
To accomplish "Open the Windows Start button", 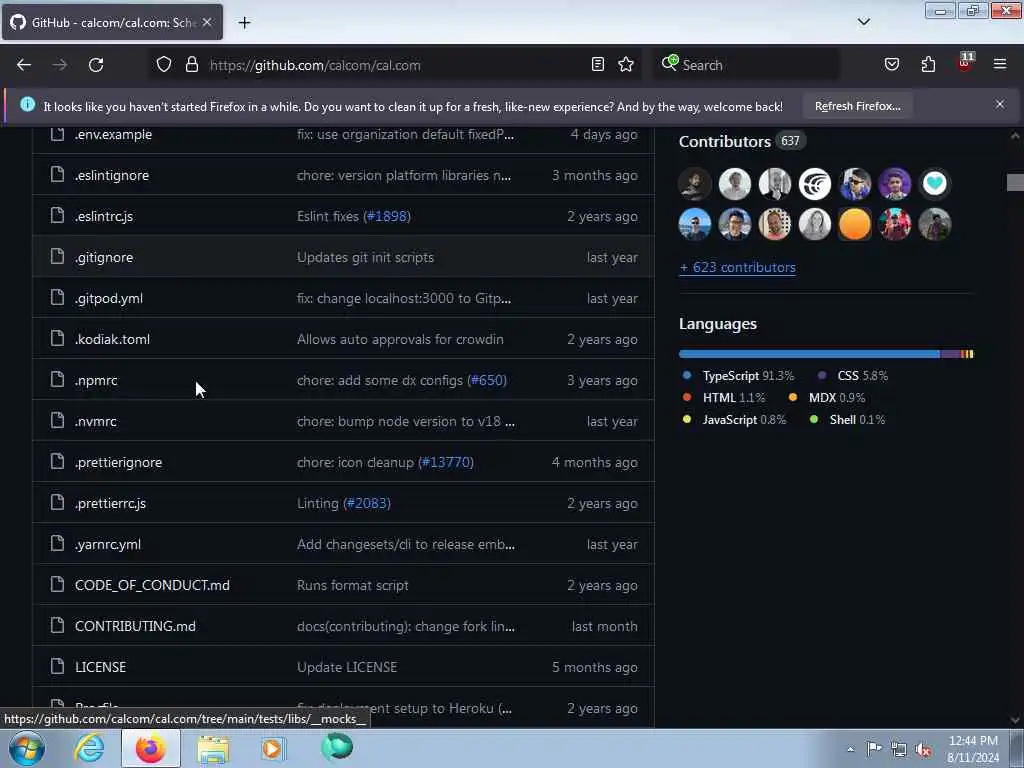I will (27, 748).
